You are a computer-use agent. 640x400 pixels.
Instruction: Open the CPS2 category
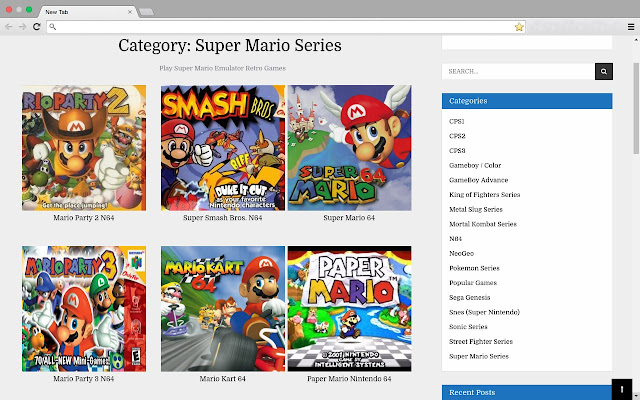(457, 136)
